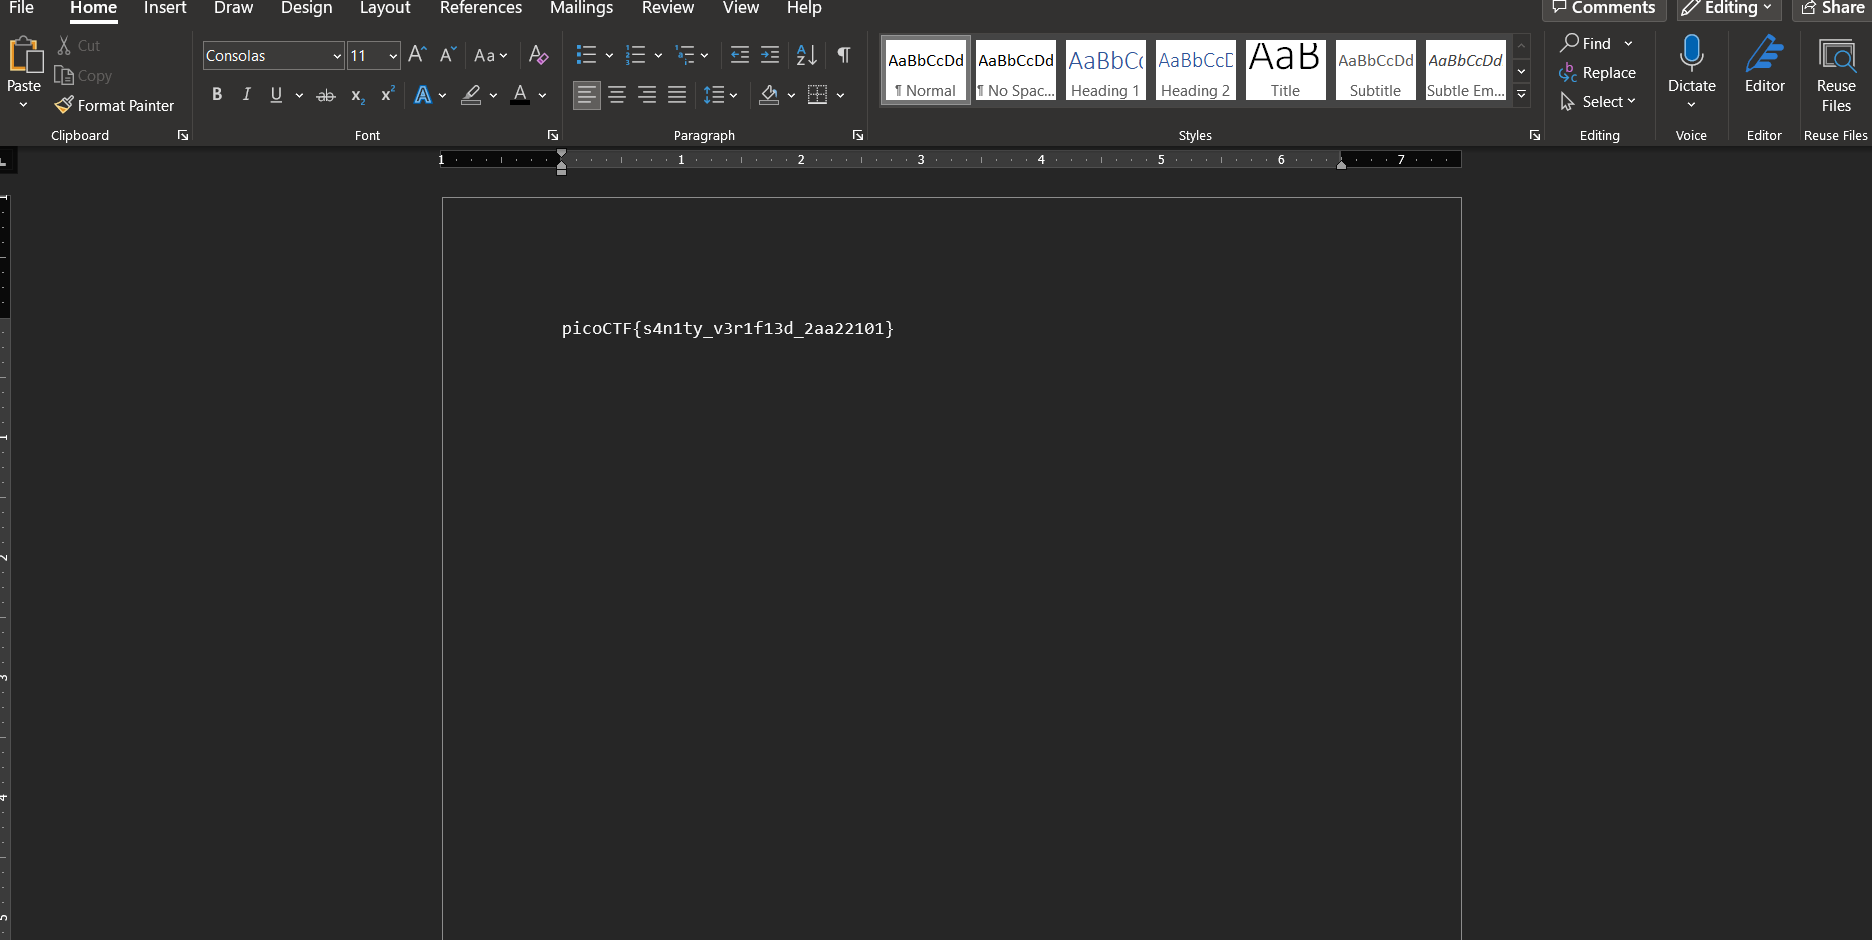Image resolution: width=1872 pixels, height=940 pixels.
Task: Open the Consolas font name dropdown
Action: (x=337, y=56)
